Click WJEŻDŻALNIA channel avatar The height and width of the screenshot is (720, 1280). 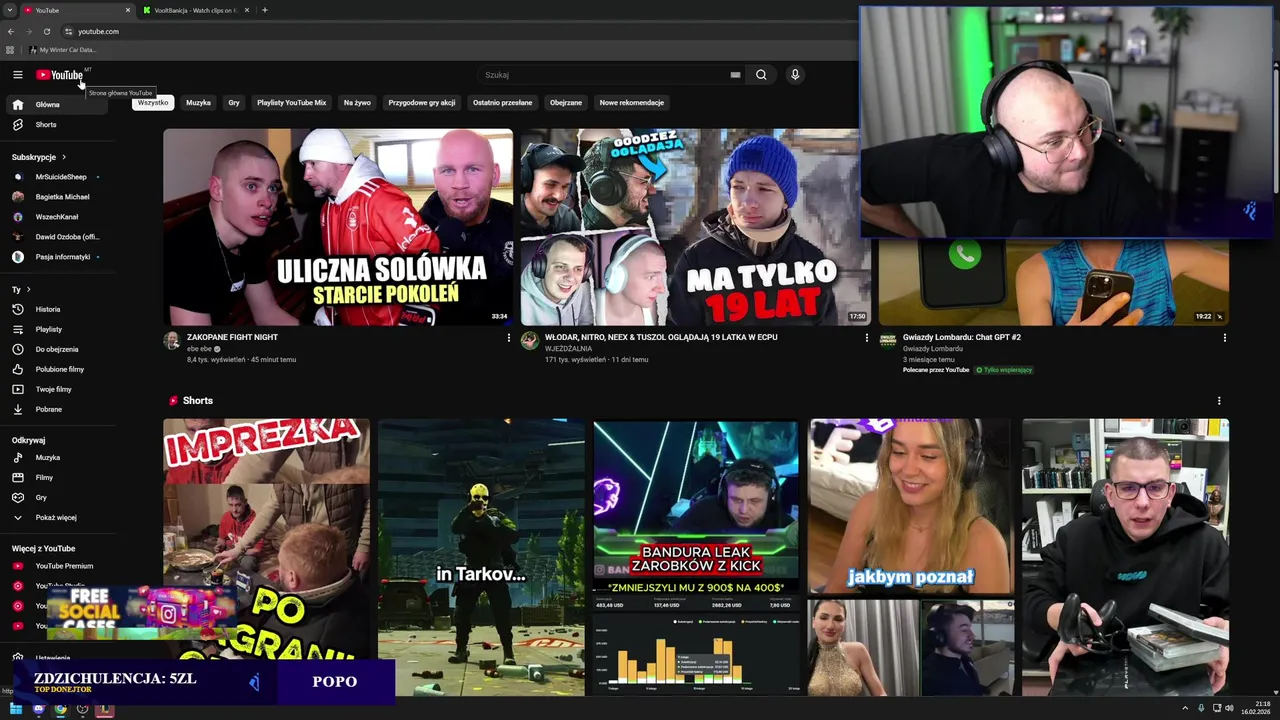tap(530, 341)
